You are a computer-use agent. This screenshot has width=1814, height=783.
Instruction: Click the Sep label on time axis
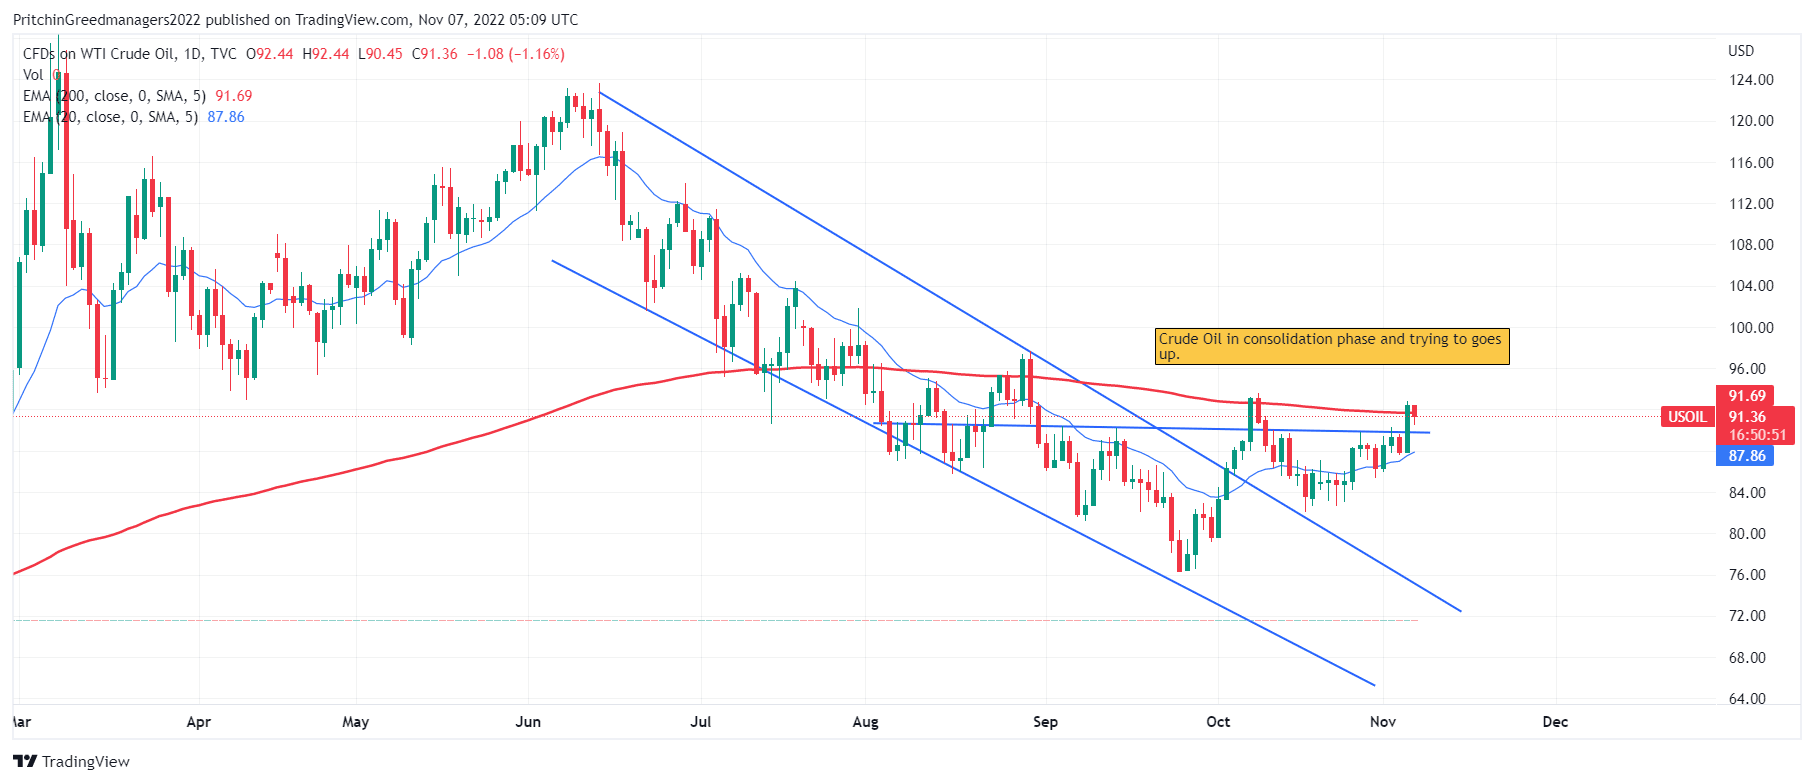pyautogui.click(x=1045, y=722)
